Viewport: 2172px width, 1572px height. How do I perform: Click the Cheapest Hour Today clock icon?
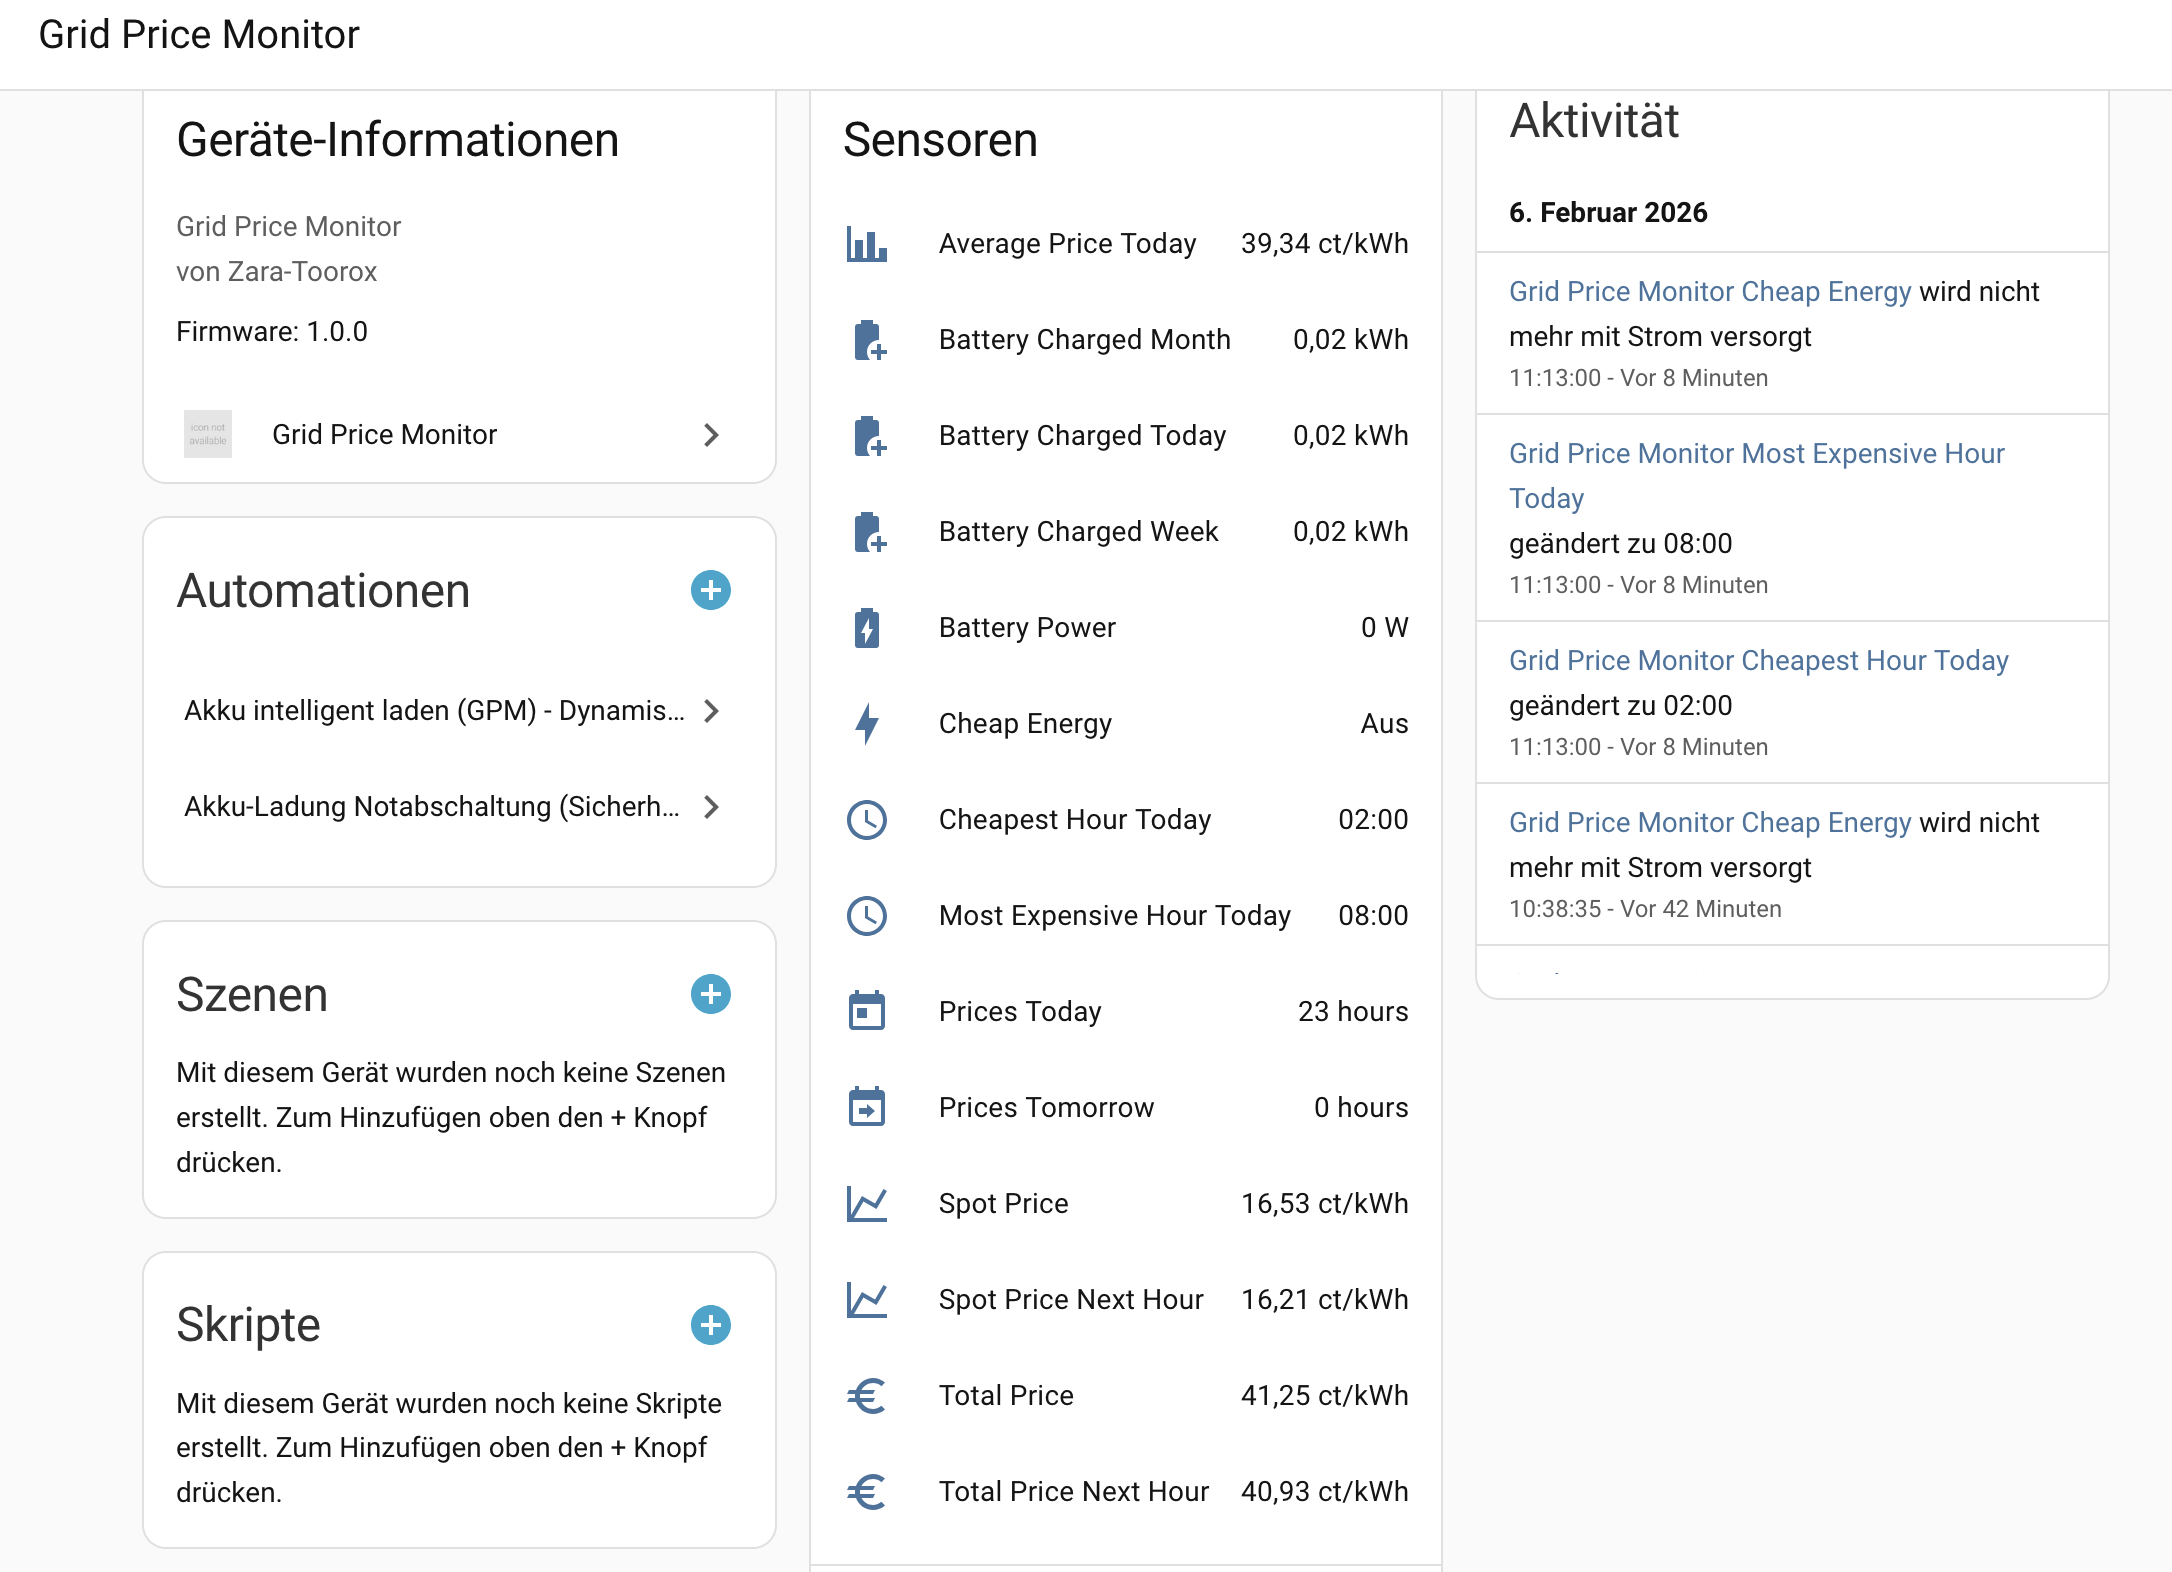pos(867,820)
